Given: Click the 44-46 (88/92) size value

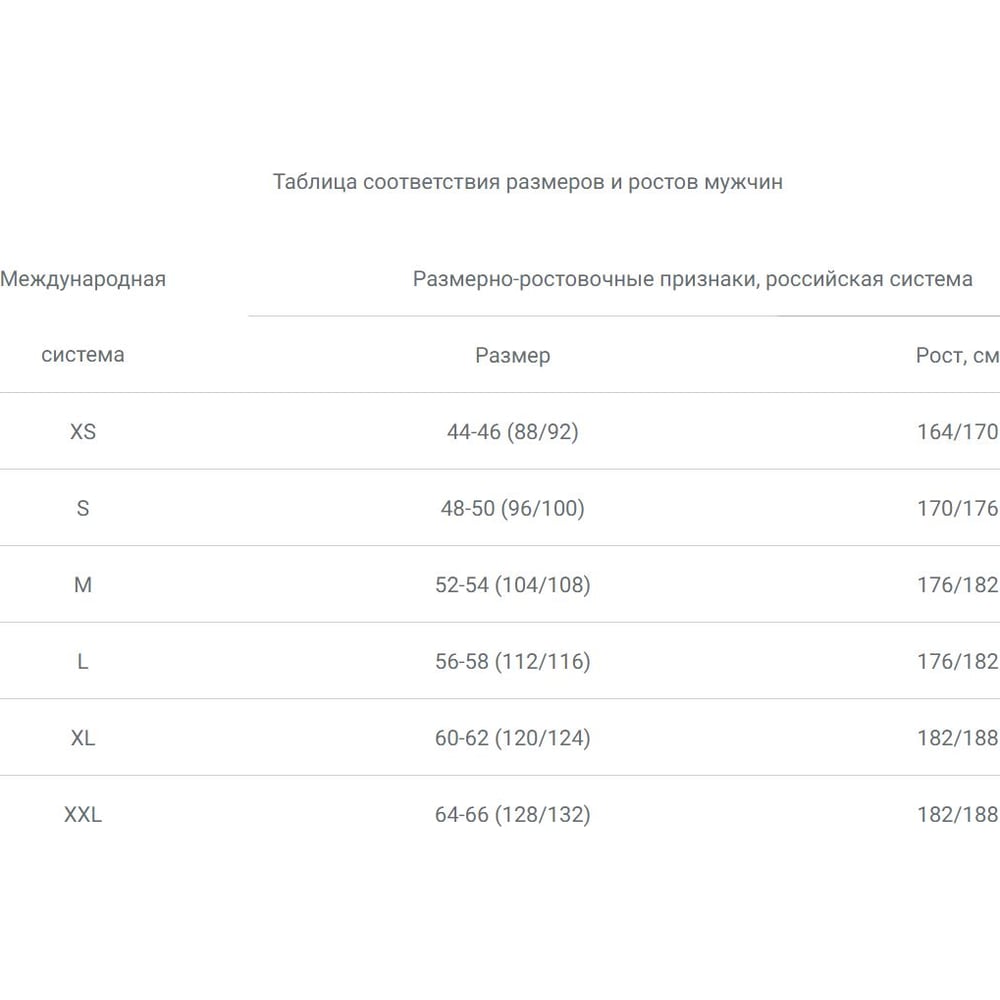Looking at the screenshot, I should (x=512, y=432).
